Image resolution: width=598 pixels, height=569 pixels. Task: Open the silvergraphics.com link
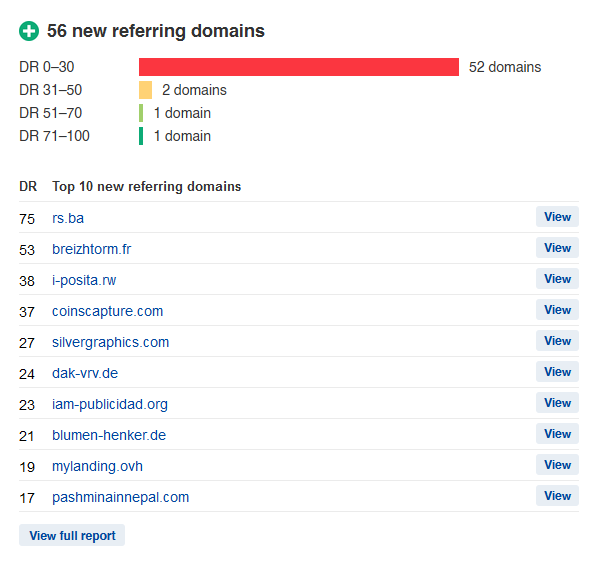[110, 342]
